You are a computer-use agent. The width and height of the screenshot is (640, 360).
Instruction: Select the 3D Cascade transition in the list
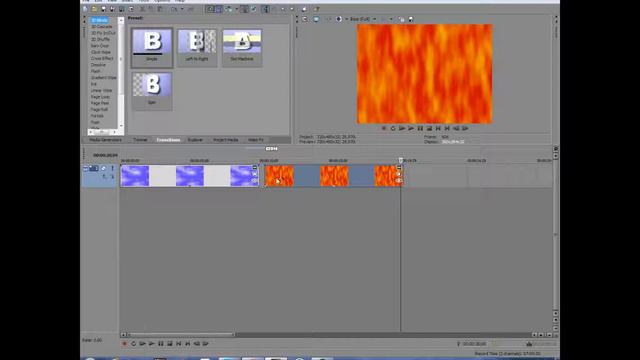point(101,27)
